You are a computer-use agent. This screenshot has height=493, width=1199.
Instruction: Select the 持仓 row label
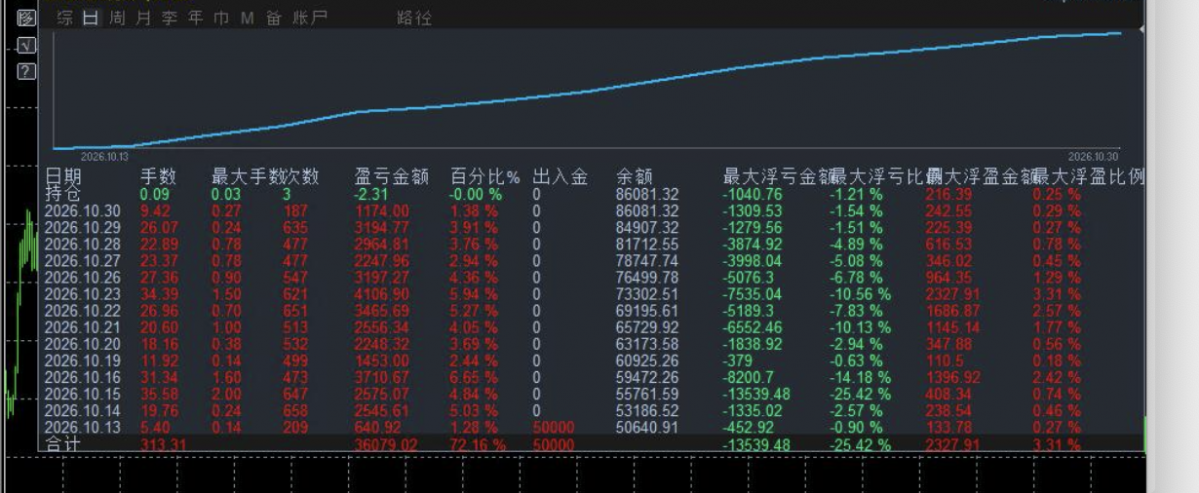63,194
